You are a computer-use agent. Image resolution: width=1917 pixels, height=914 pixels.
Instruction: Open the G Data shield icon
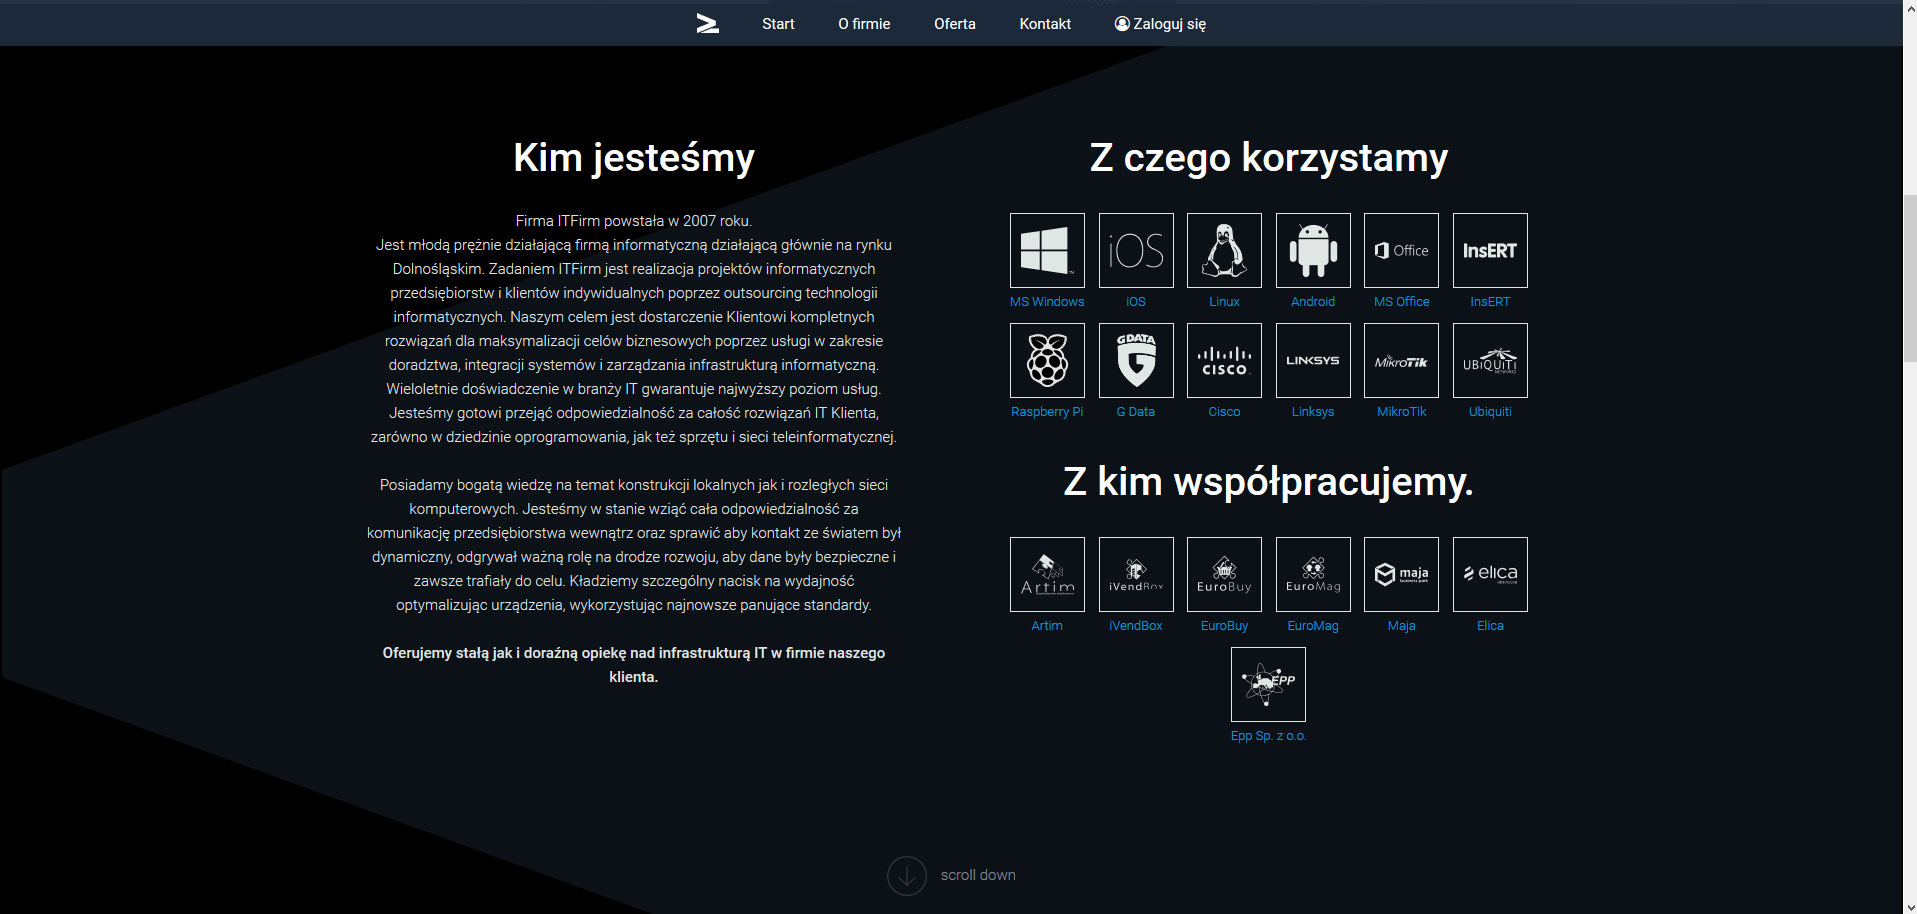(1136, 360)
